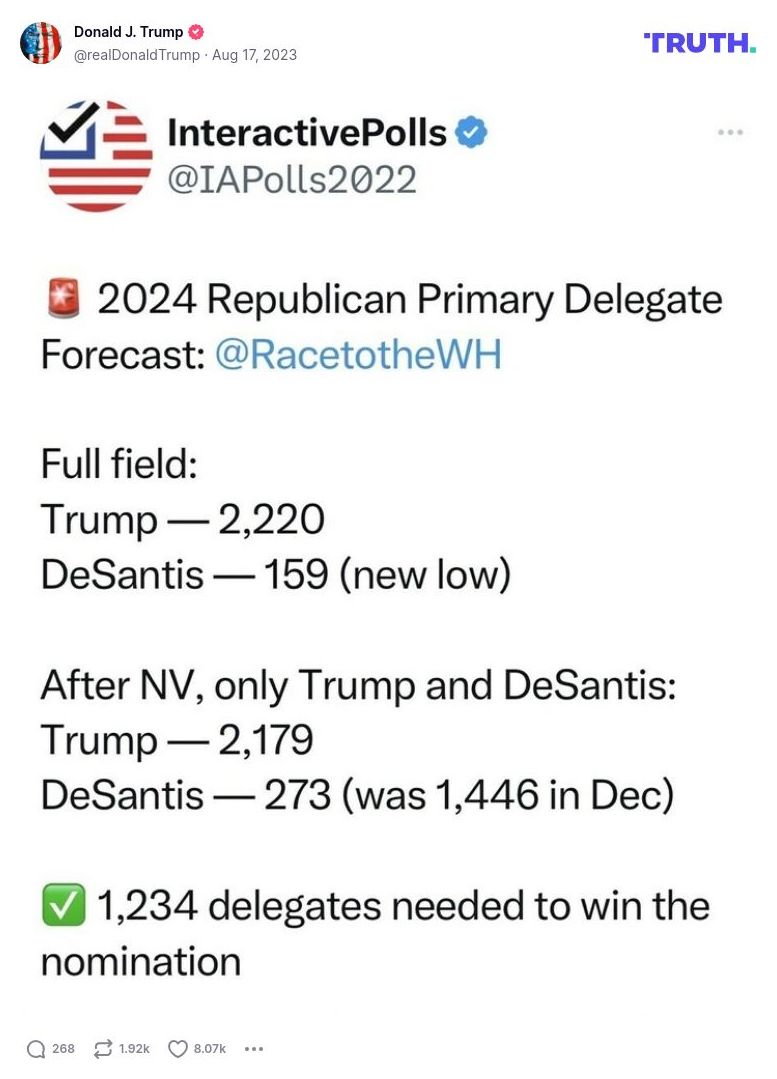Click the pink verification checkmark beside Donald J. Trump
Image resolution: width=777 pixels, height=1079 pixels.
(x=194, y=31)
